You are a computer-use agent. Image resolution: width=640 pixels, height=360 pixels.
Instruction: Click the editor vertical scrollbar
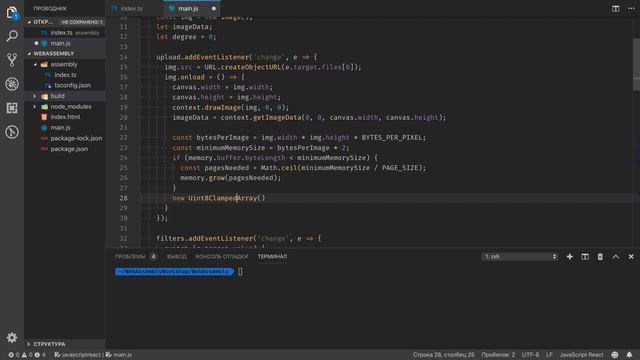tap(636, 64)
